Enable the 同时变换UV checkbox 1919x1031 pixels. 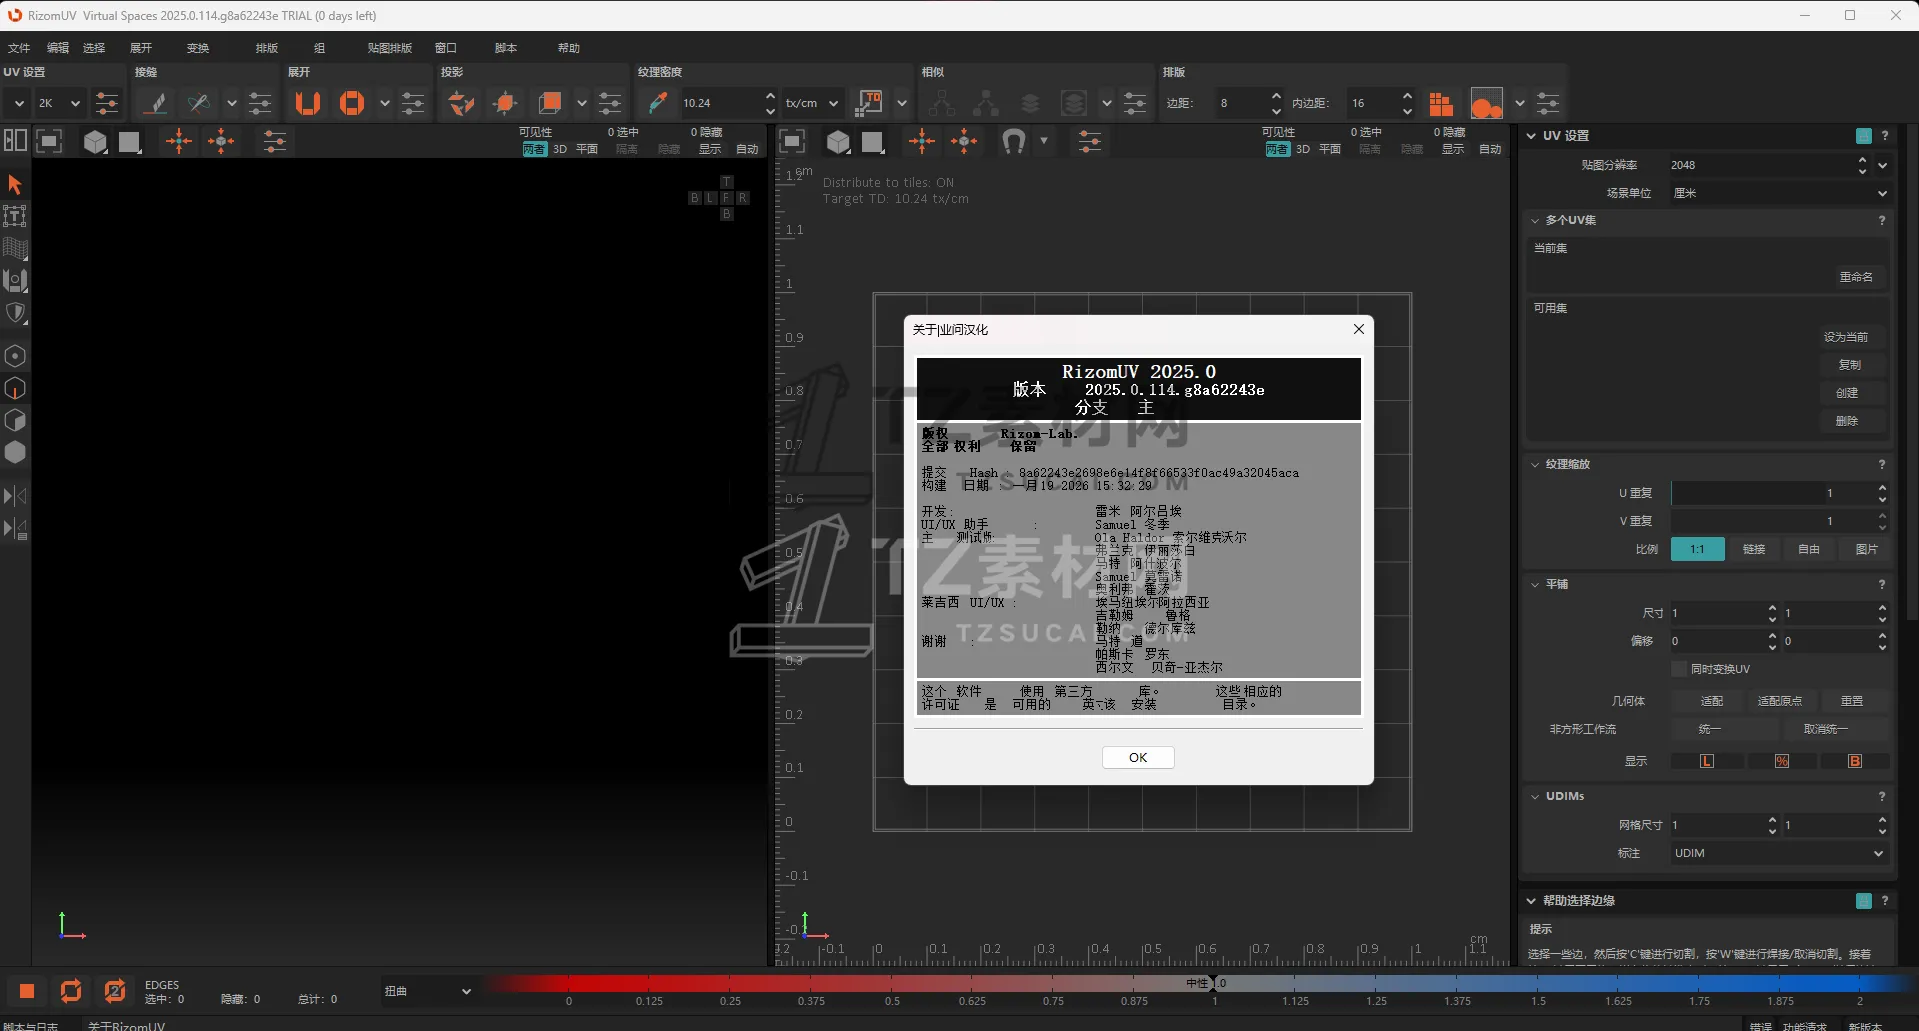click(1679, 669)
